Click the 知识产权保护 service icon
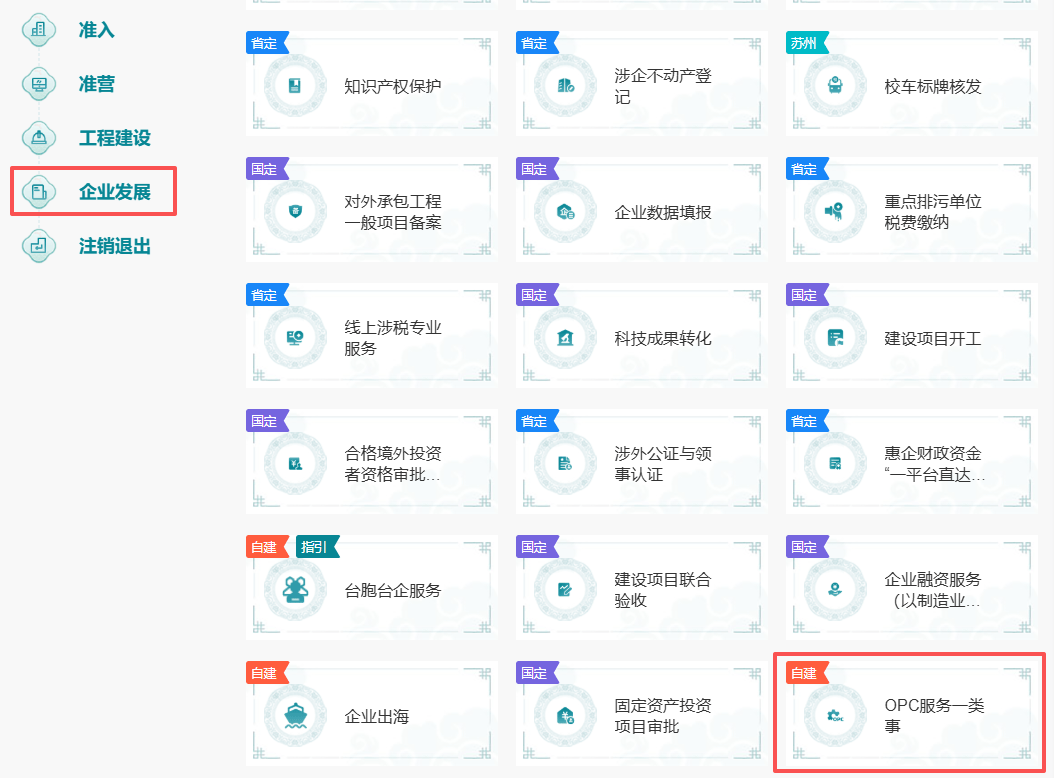The height and width of the screenshot is (778, 1054). 294,86
